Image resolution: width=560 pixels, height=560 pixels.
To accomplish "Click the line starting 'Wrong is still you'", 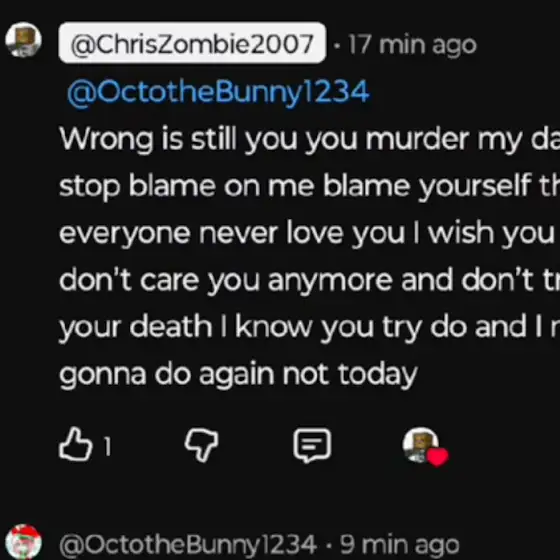I will 309,140.
